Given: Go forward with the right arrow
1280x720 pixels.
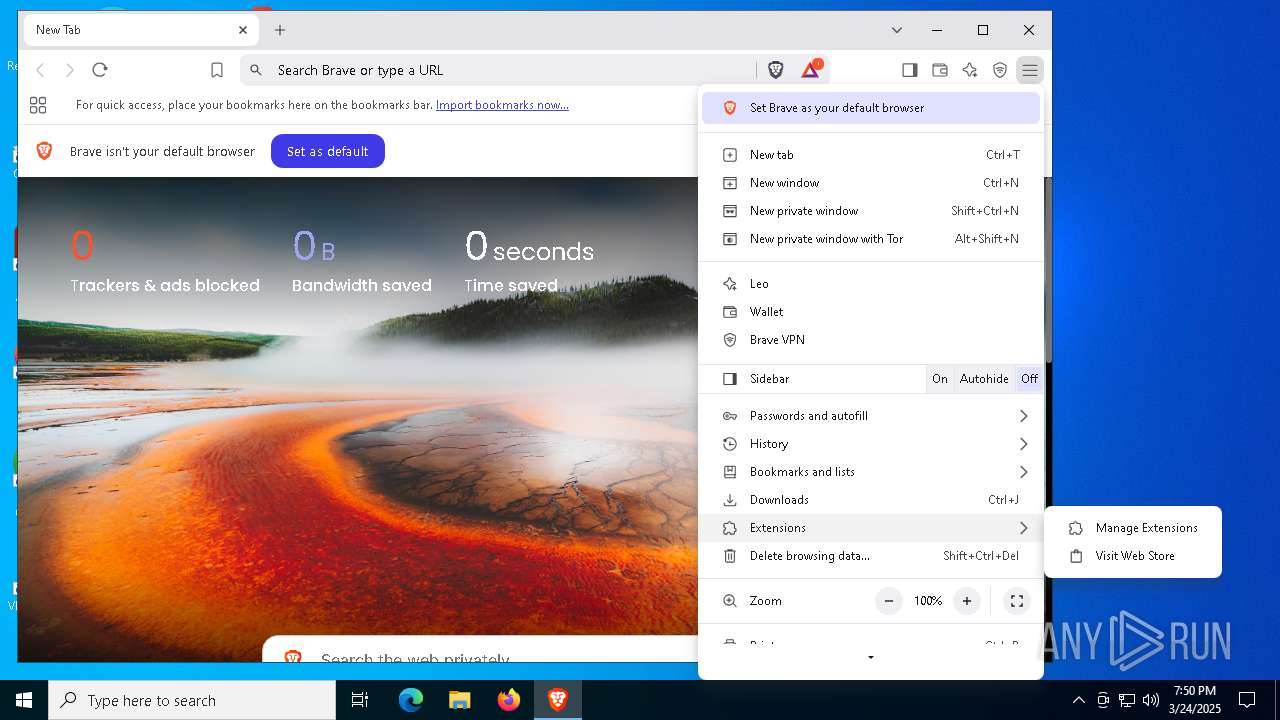Looking at the screenshot, I should click(70, 70).
